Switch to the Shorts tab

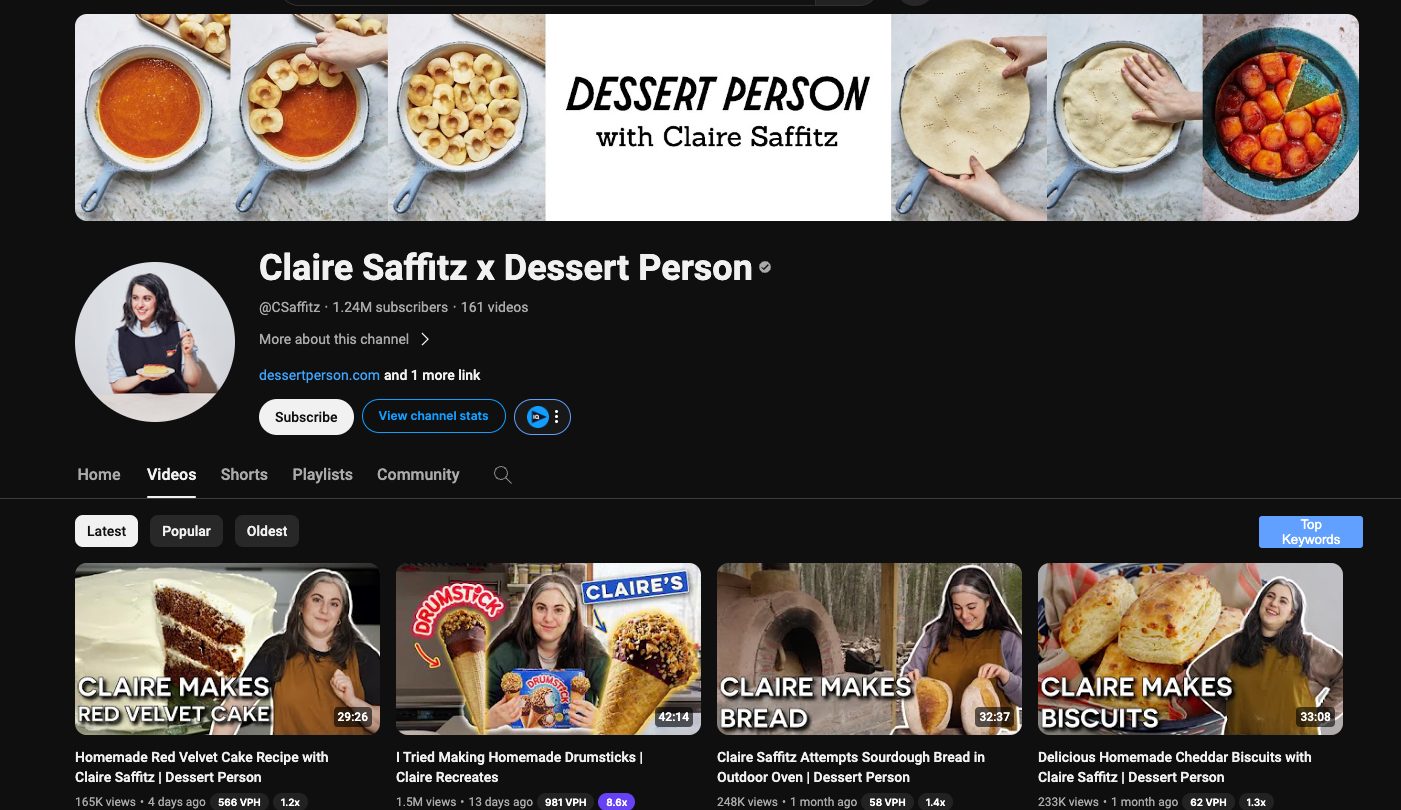tap(244, 475)
